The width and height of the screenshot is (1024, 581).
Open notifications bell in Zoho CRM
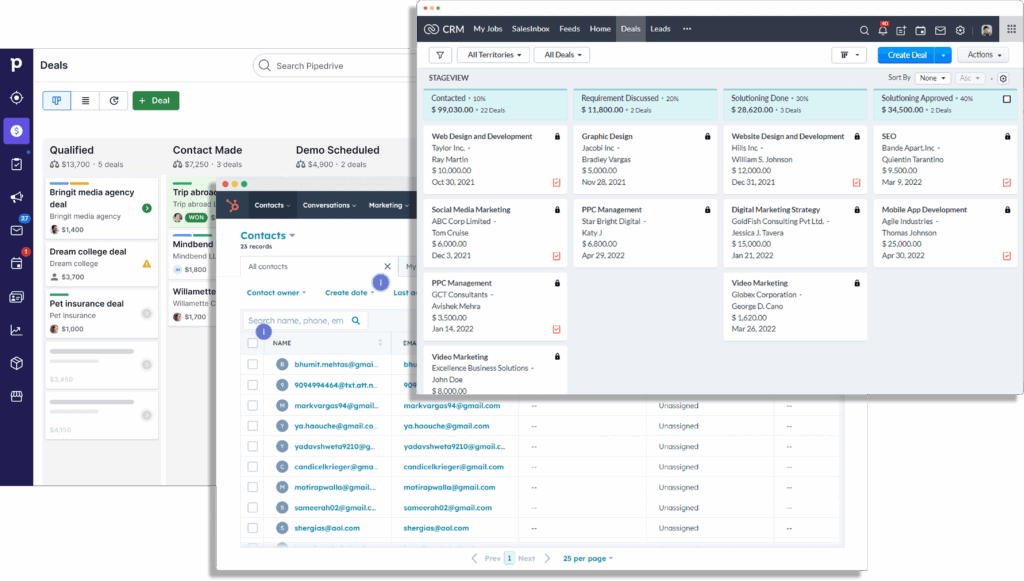[x=883, y=29]
